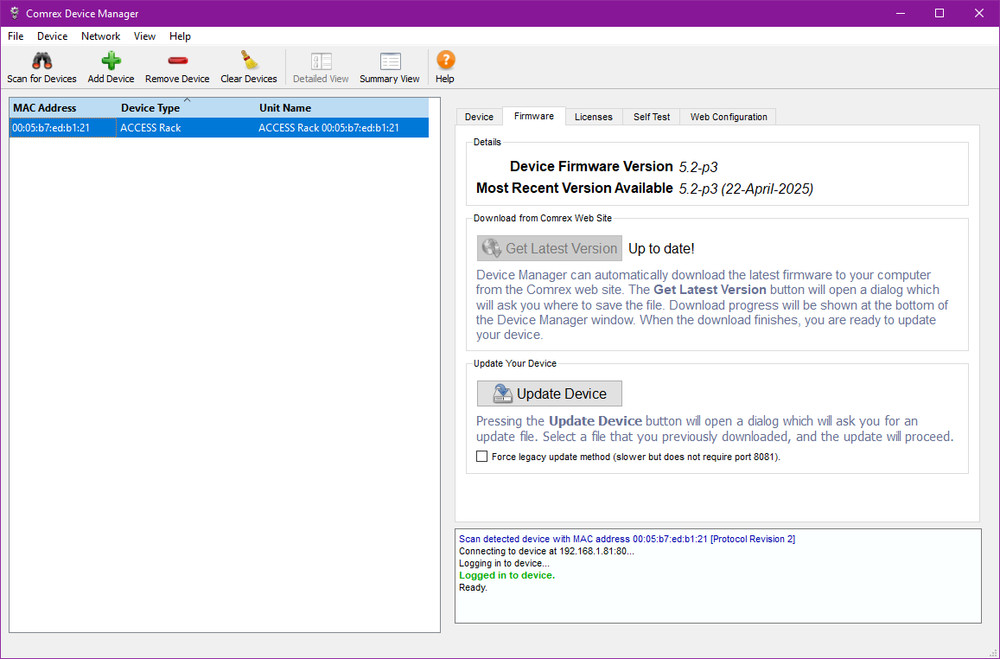Viewport: 1000px width, 659px height.
Task: Click the Remove Device red minus icon
Action: (x=177, y=61)
